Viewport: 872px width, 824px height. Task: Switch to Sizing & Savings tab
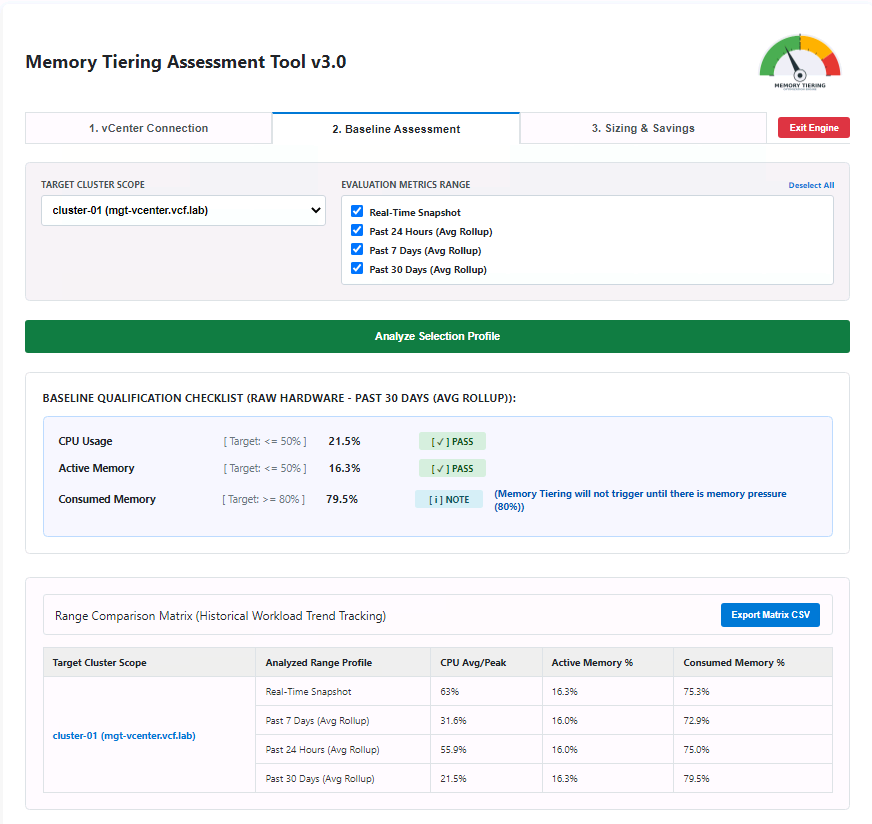(x=643, y=128)
